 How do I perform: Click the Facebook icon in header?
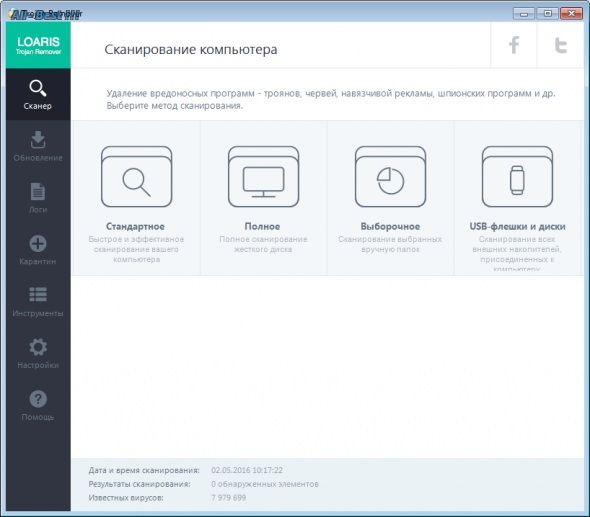514,45
